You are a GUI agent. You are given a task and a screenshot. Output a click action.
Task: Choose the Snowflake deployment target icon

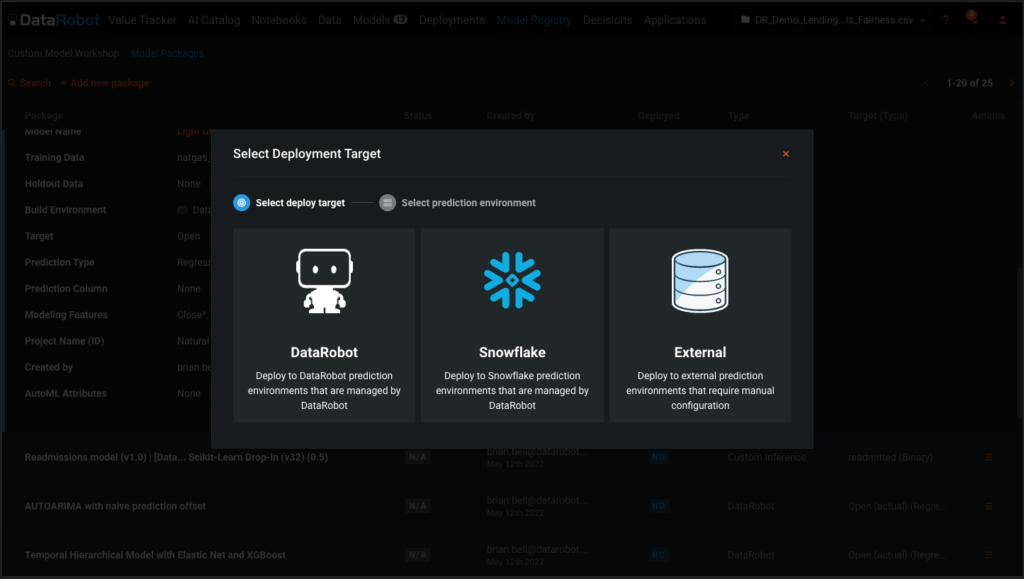coord(511,279)
